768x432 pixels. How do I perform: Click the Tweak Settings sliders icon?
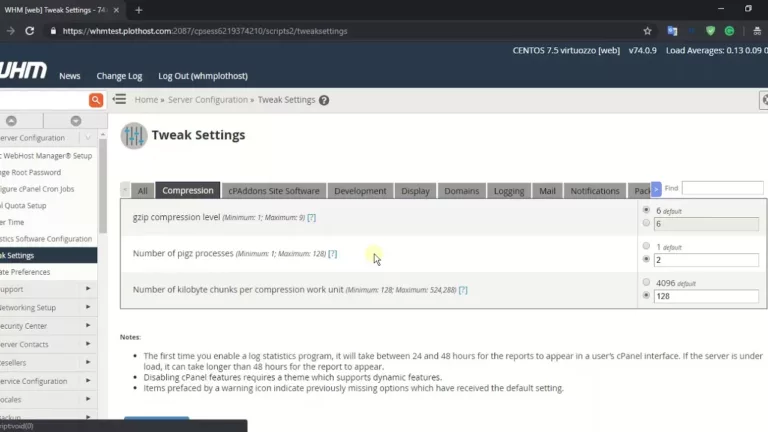point(134,135)
